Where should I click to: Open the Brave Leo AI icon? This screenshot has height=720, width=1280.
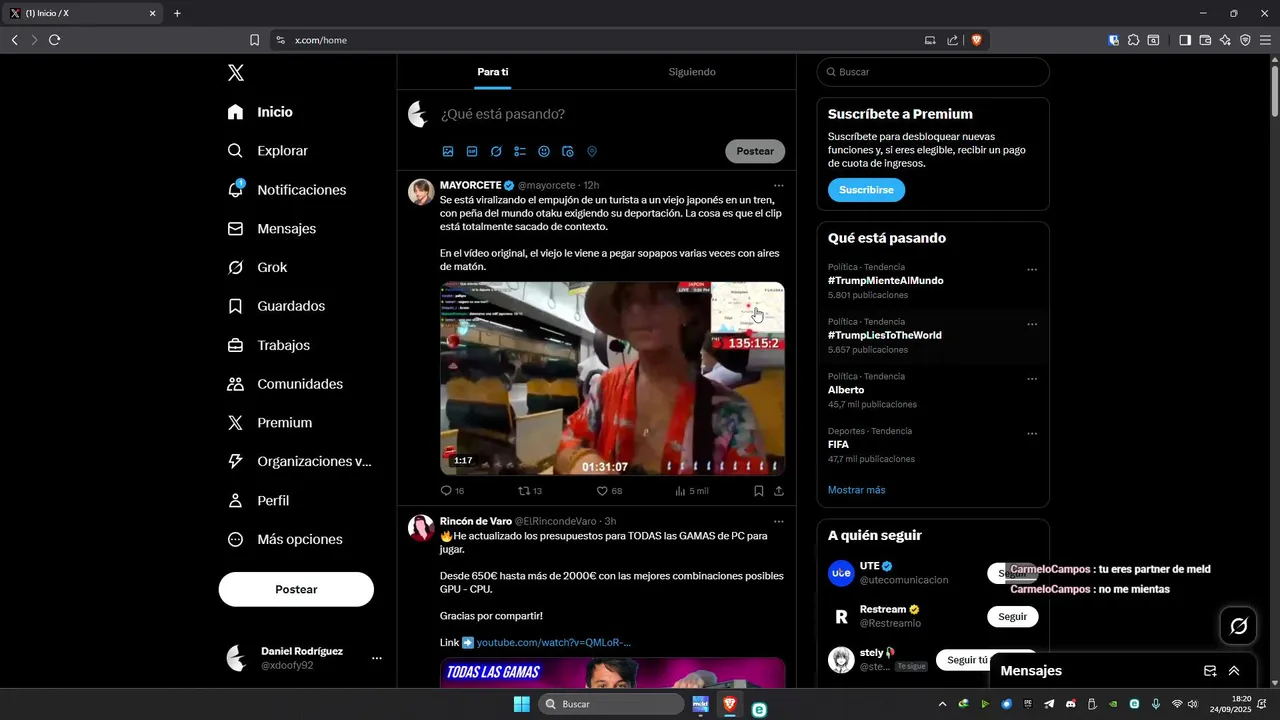(x=1225, y=40)
